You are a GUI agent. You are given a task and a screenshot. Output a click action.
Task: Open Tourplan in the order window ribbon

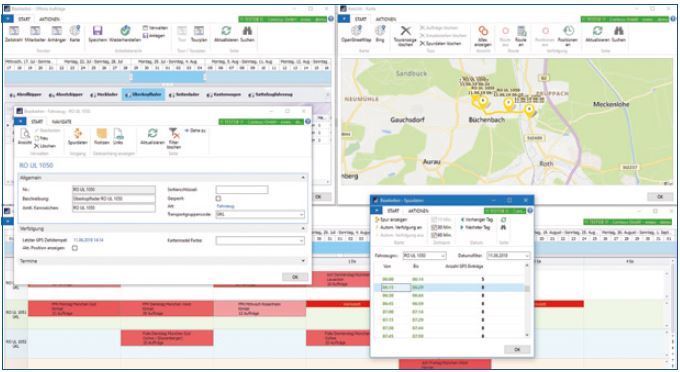pos(199,34)
